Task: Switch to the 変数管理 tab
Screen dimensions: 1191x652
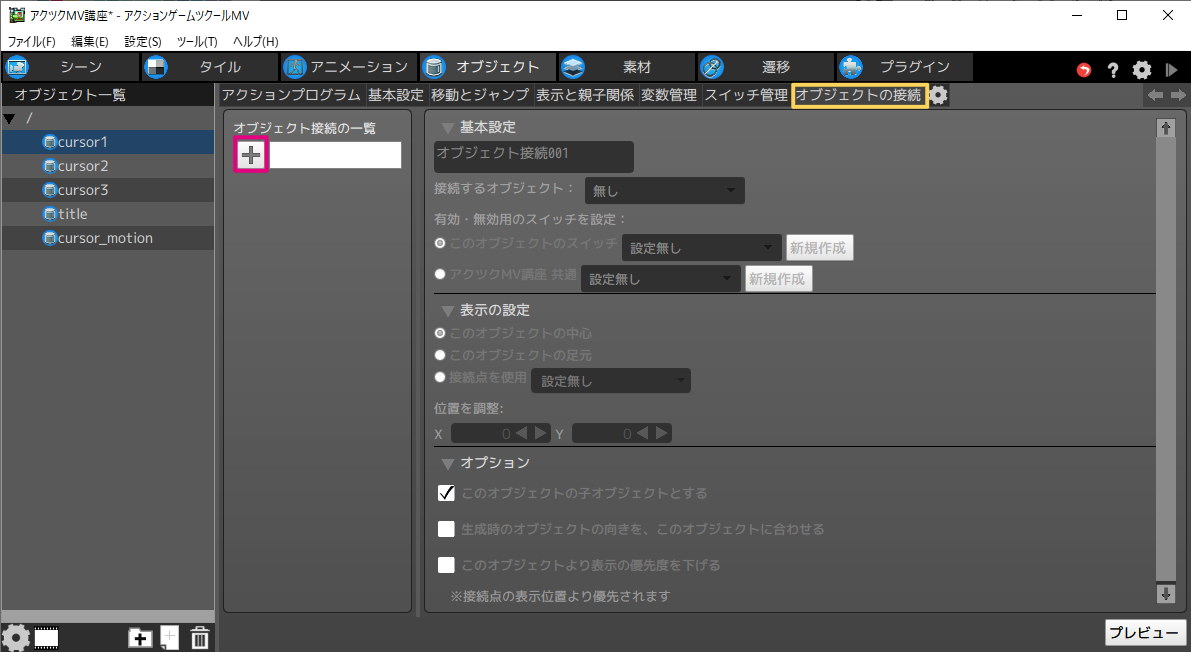Action: (x=668, y=95)
